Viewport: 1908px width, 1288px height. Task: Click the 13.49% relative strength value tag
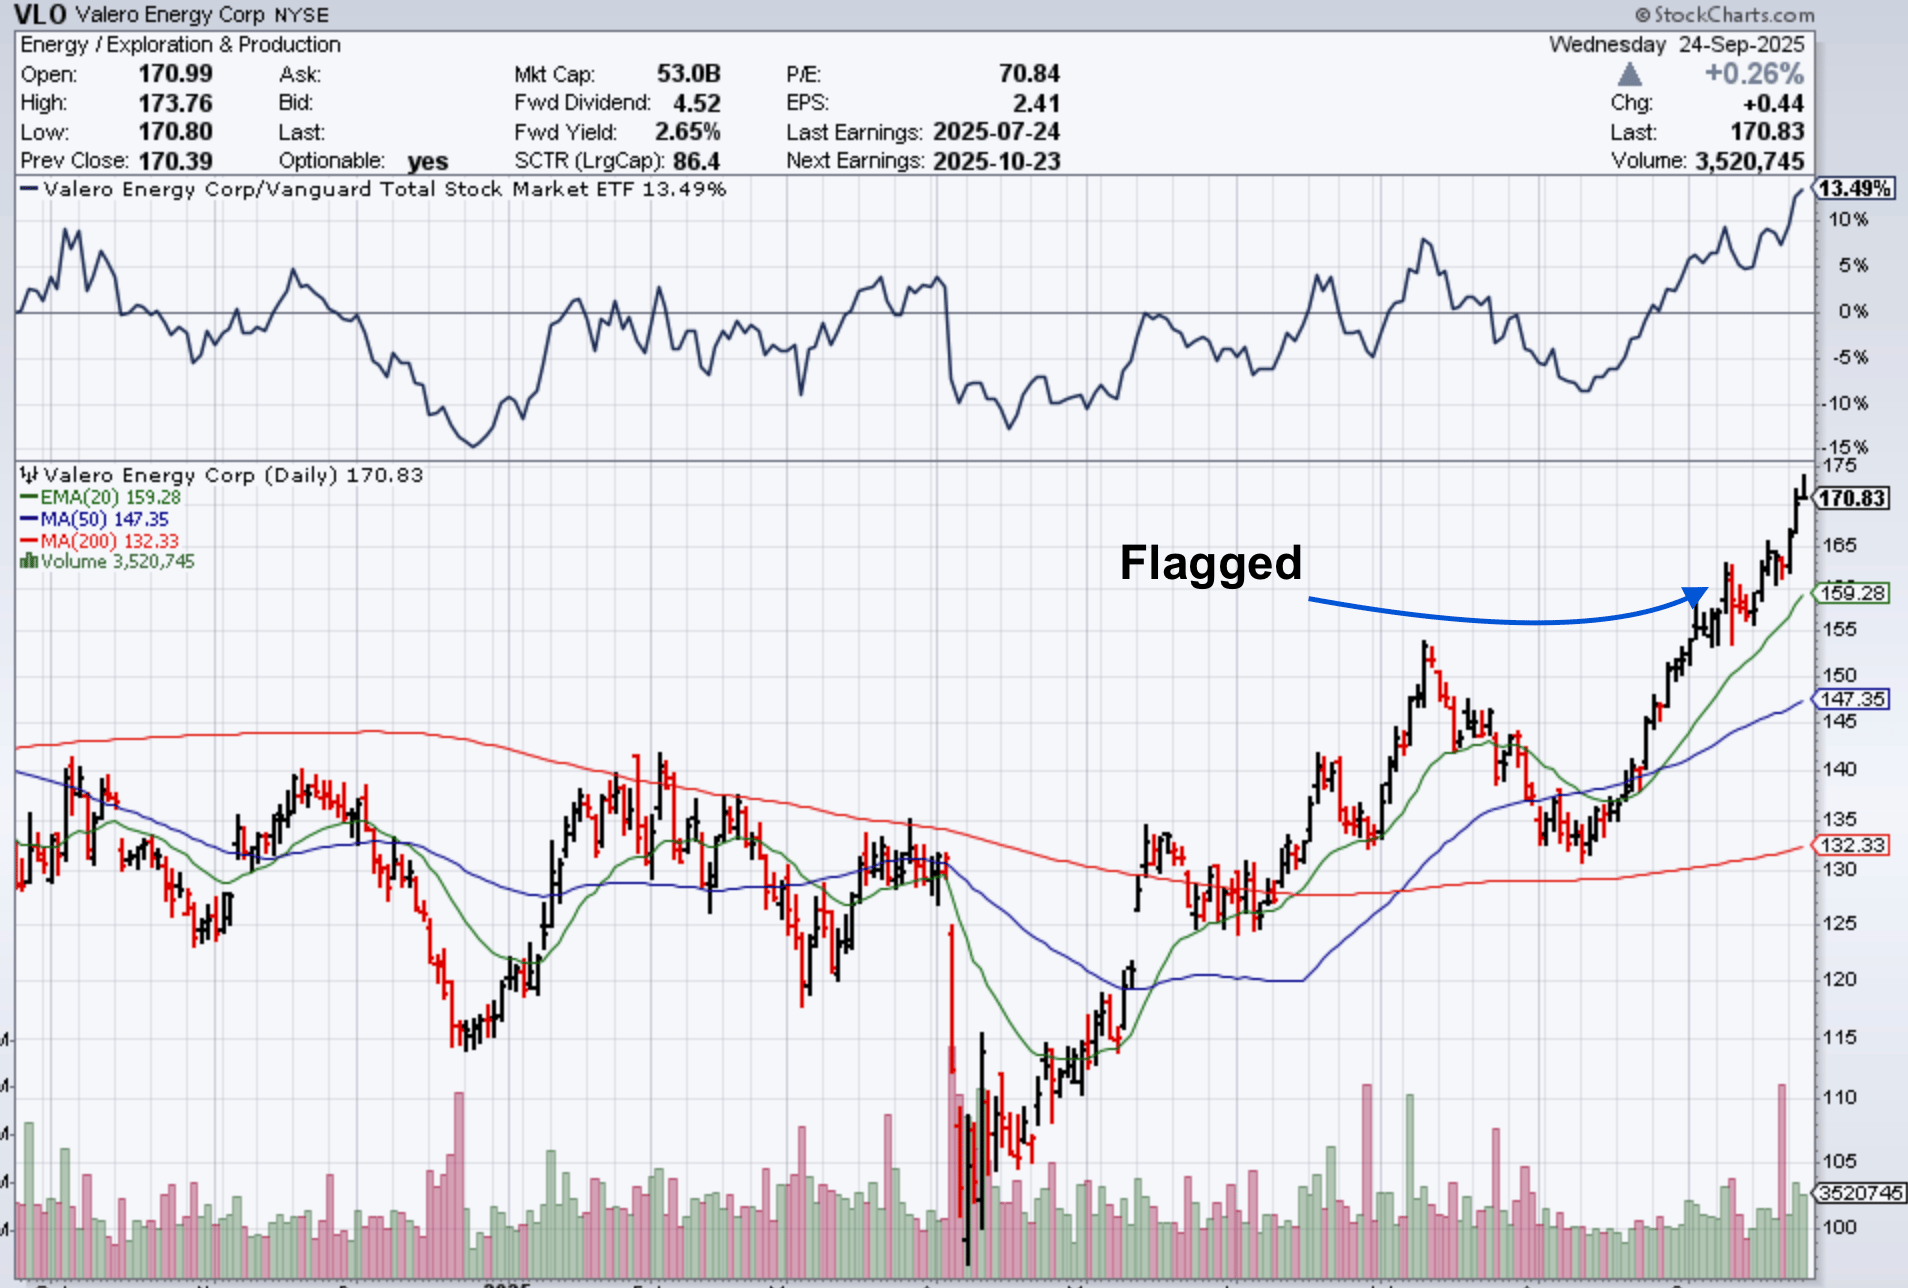pyautogui.click(x=1853, y=188)
